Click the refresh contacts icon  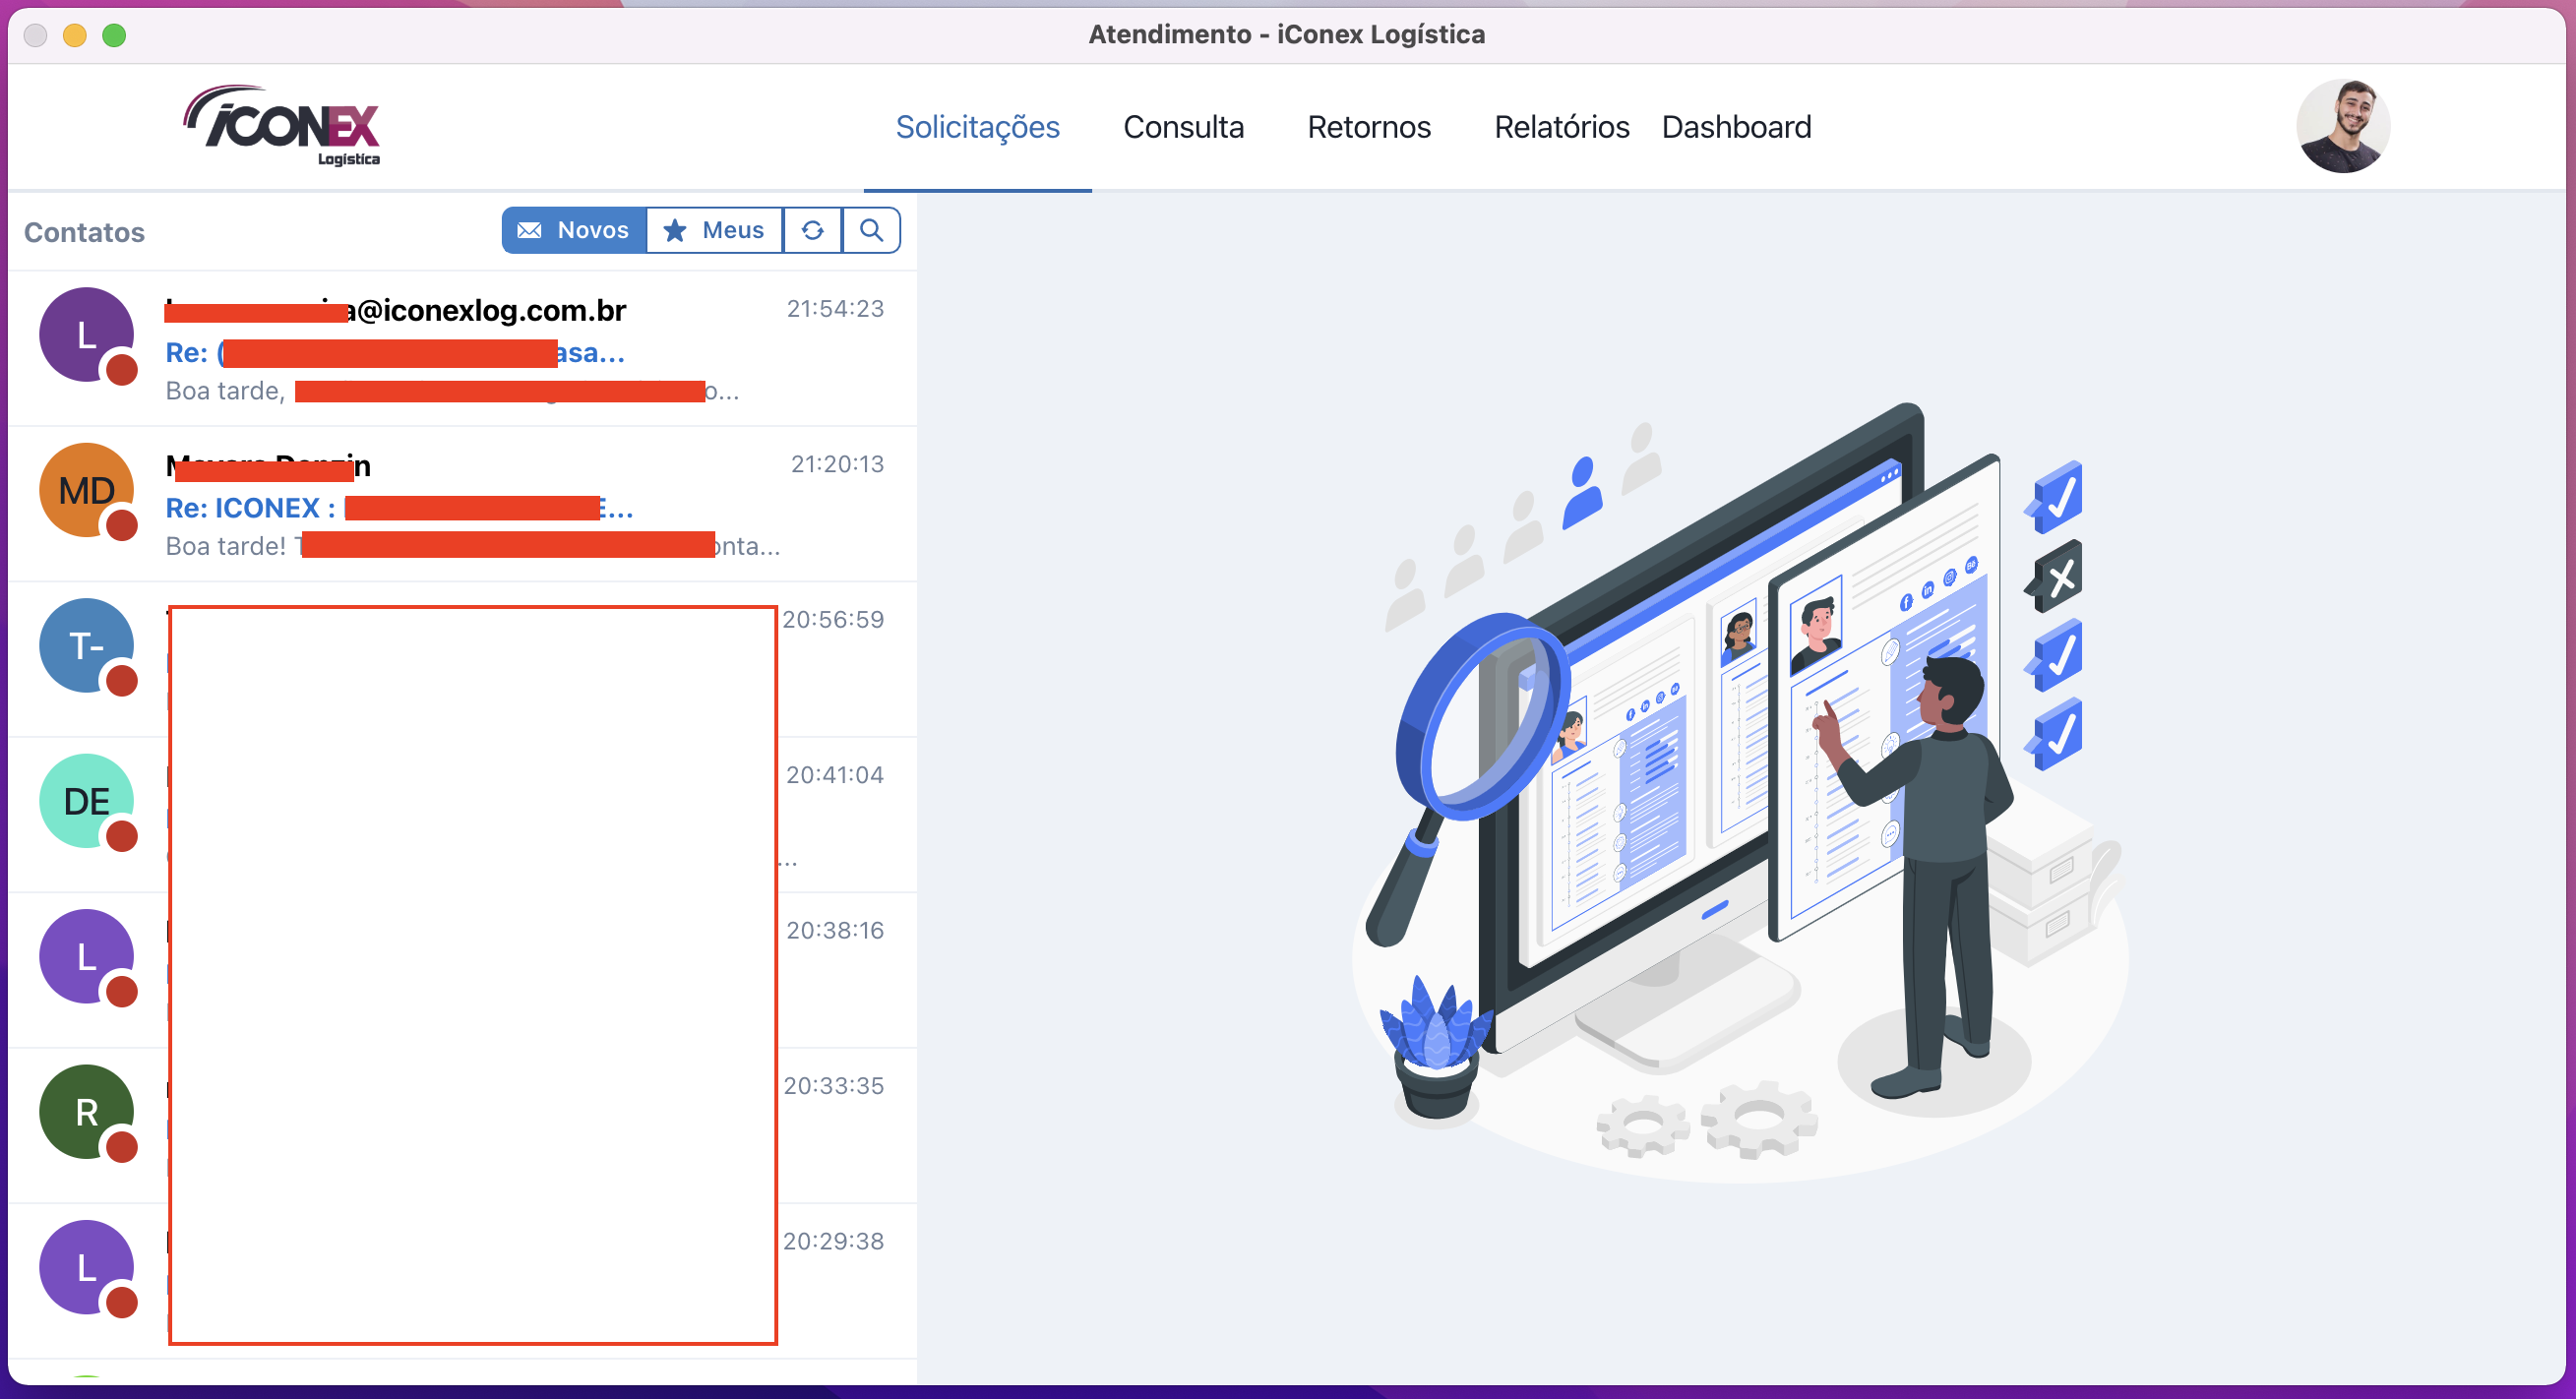click(x=812, y=230)
